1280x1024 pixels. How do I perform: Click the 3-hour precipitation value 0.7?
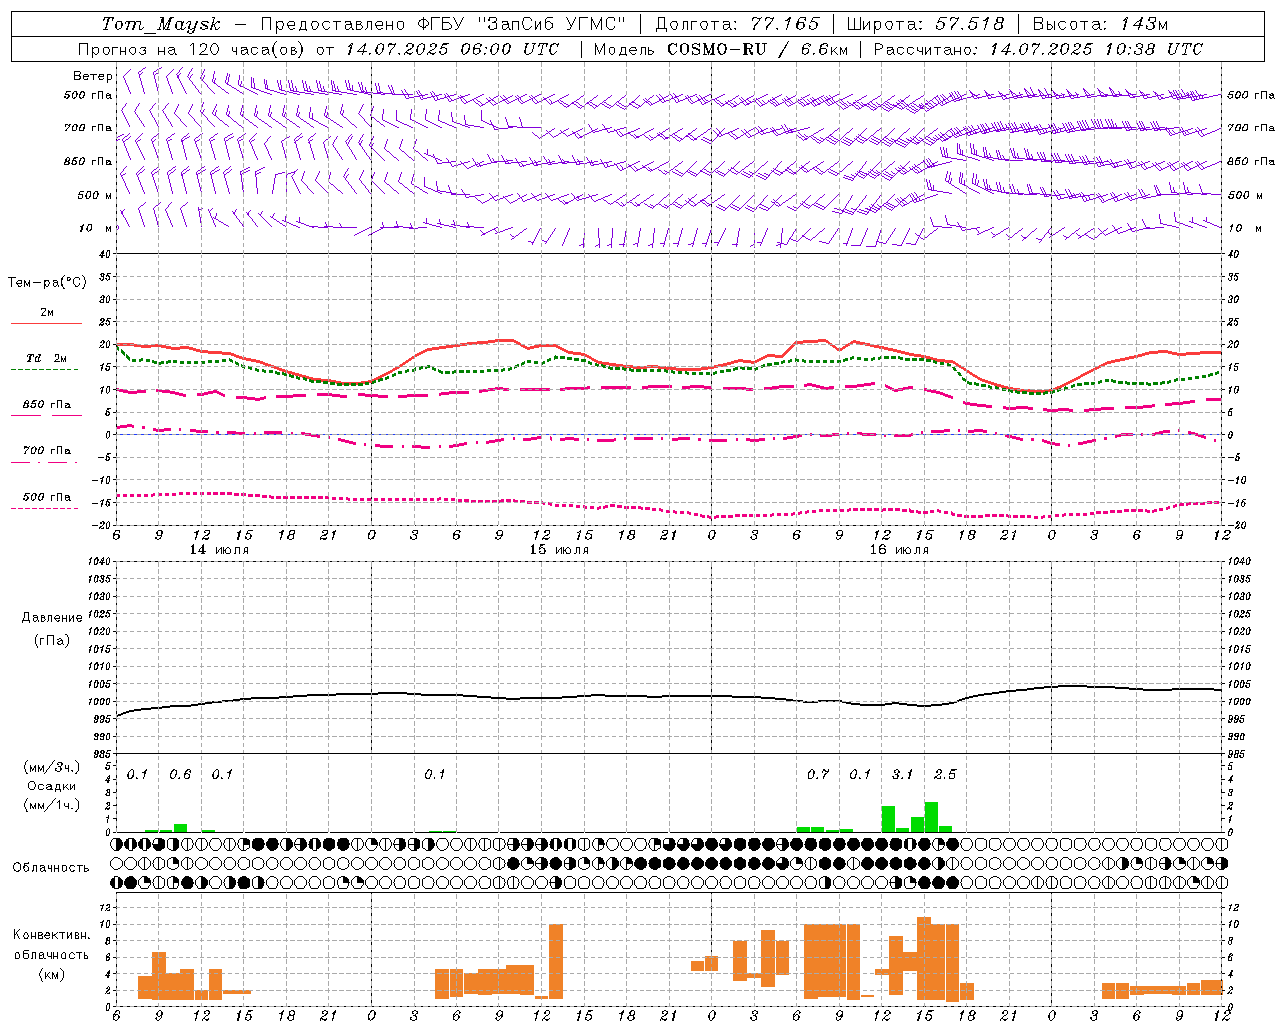tap(818, 774)
